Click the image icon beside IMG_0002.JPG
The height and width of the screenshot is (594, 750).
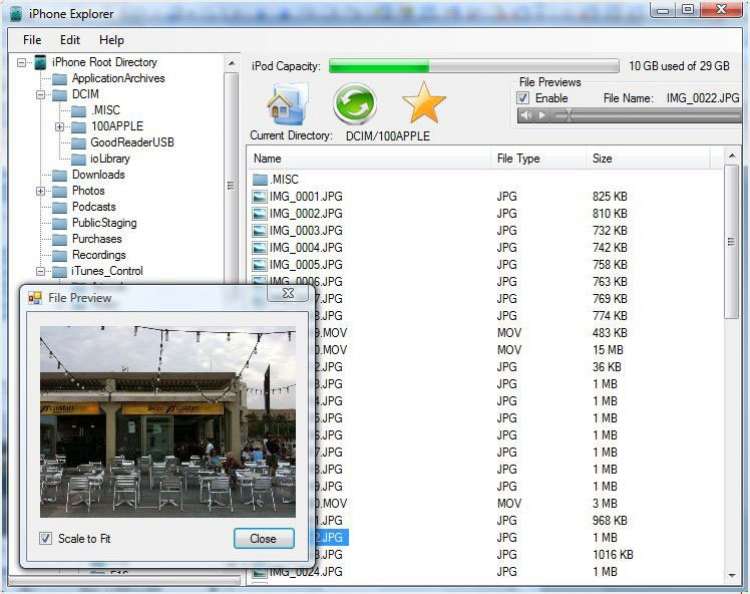point(260,214)
